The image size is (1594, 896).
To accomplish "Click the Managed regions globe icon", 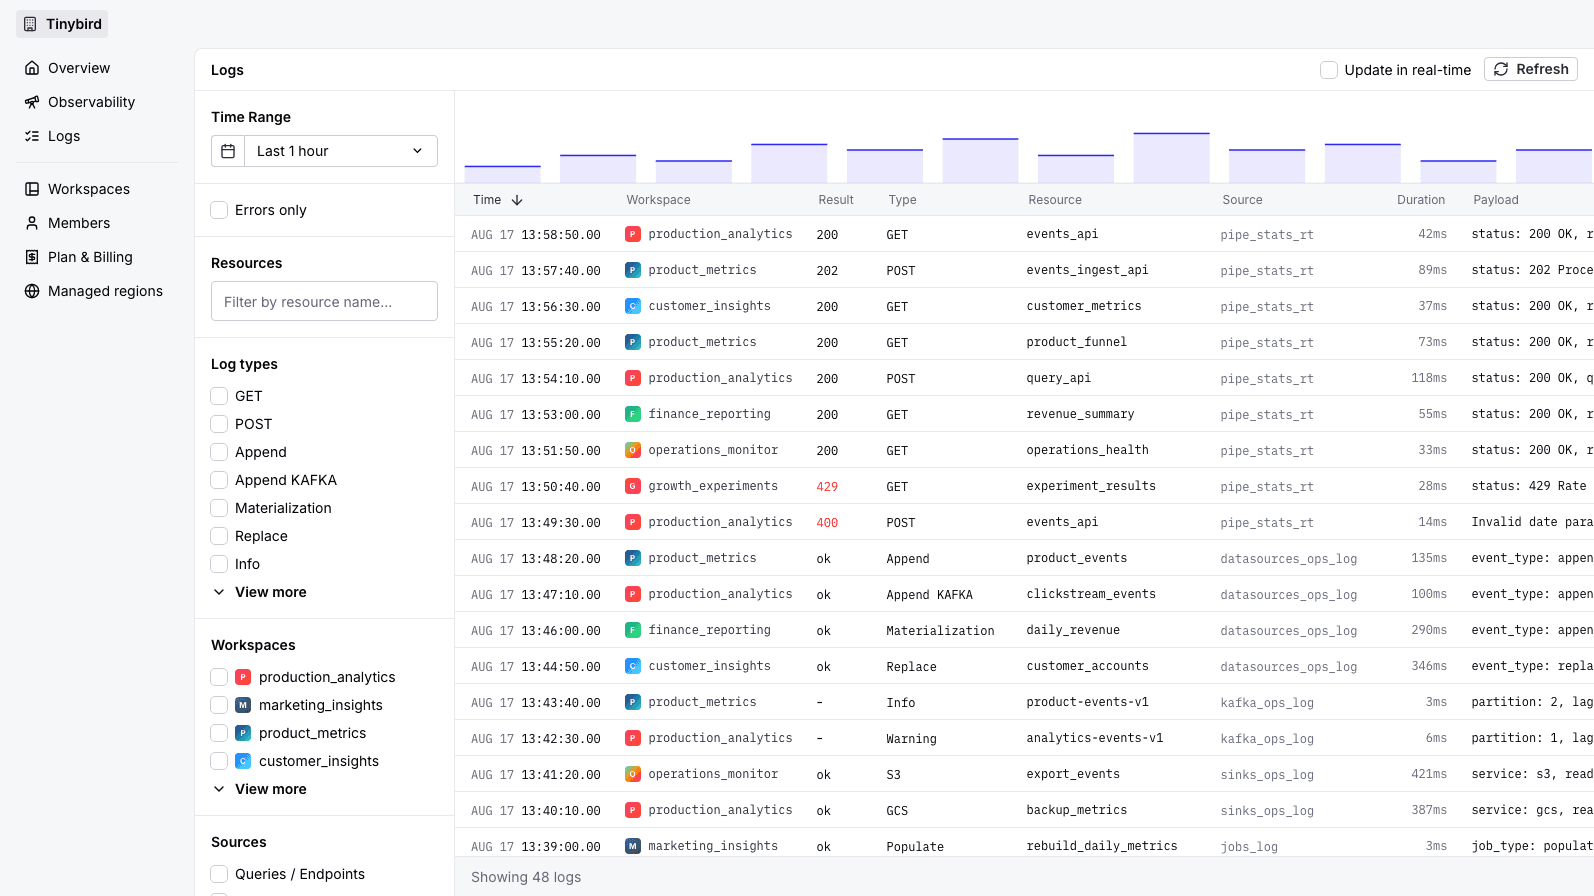I will (x=32, y=291).
